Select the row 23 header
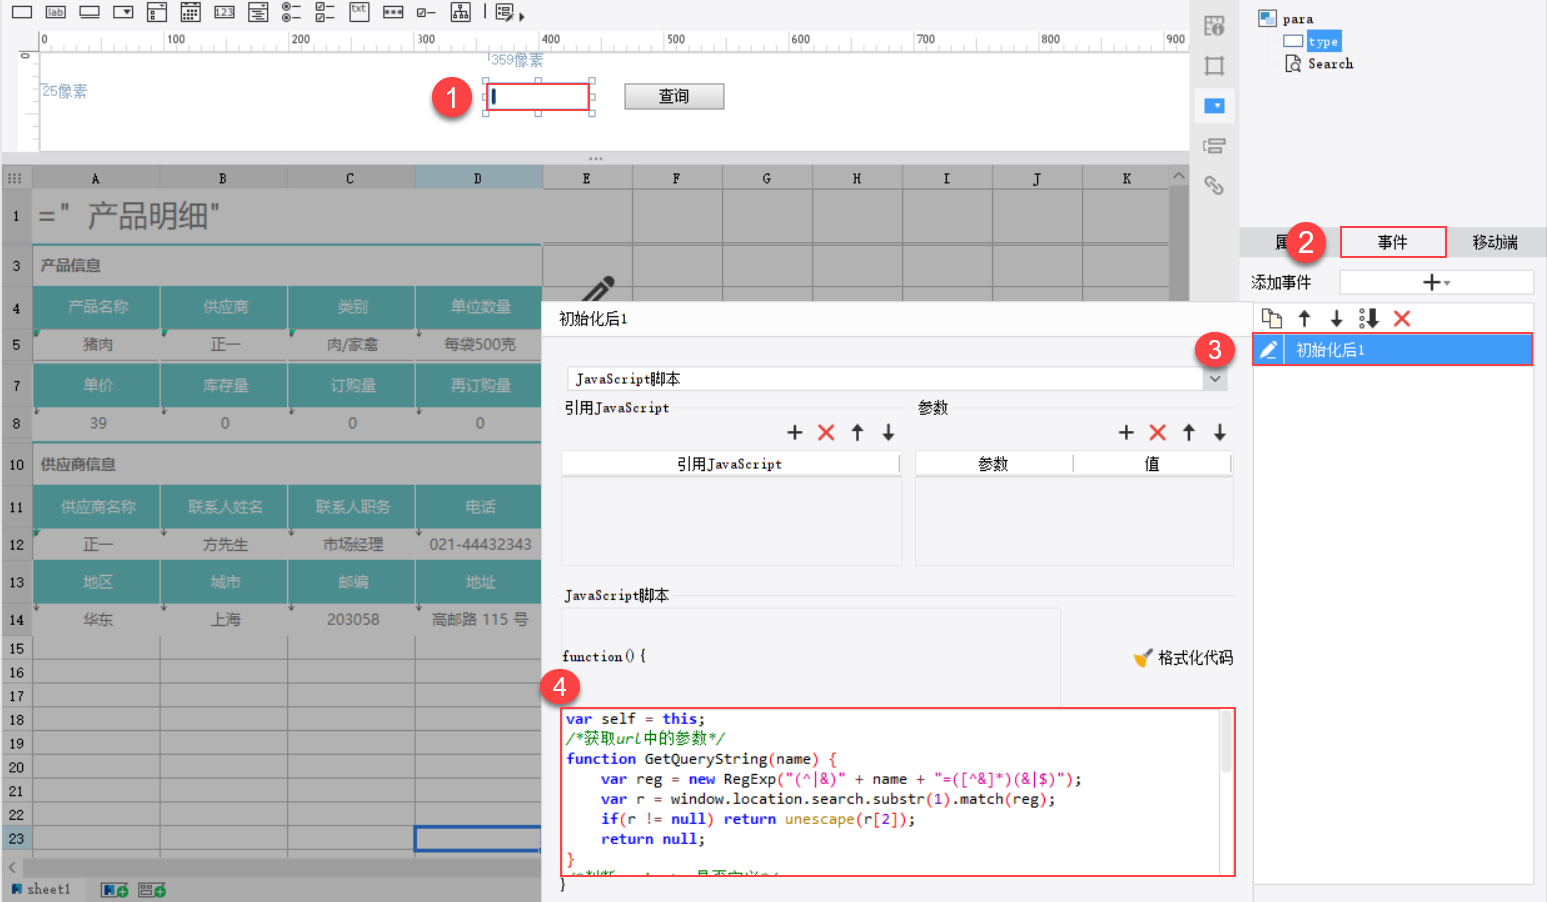The image size is (1547, 902). (x=16, y=839)
